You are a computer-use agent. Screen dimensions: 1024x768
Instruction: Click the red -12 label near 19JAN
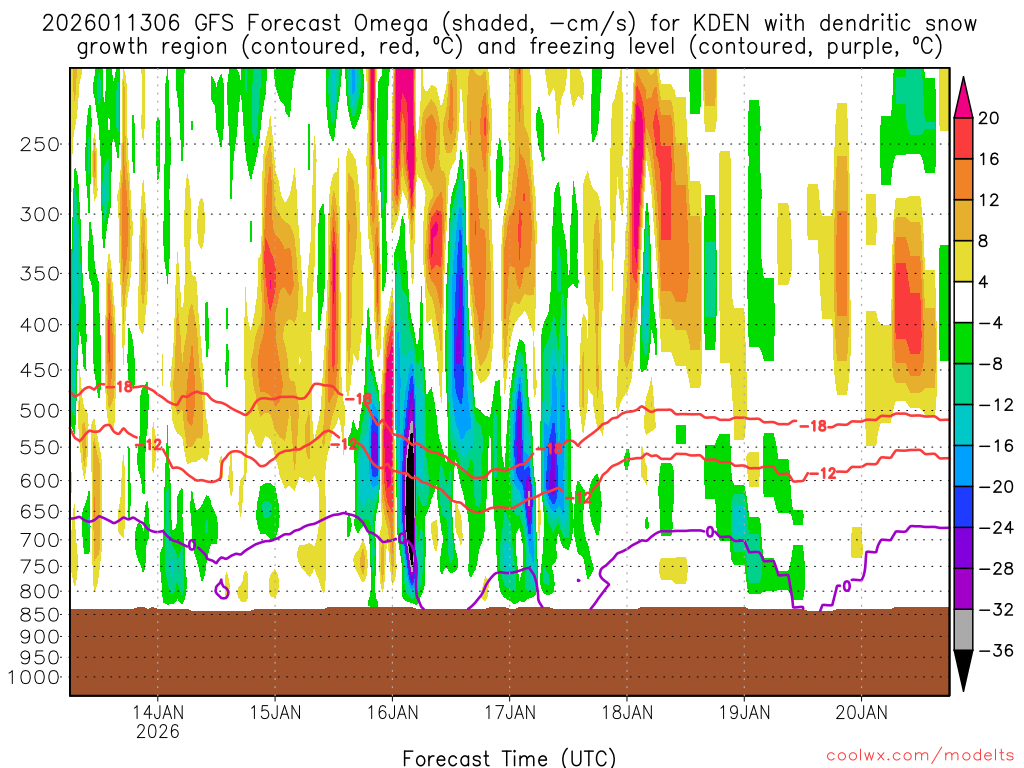pos(823,473)
